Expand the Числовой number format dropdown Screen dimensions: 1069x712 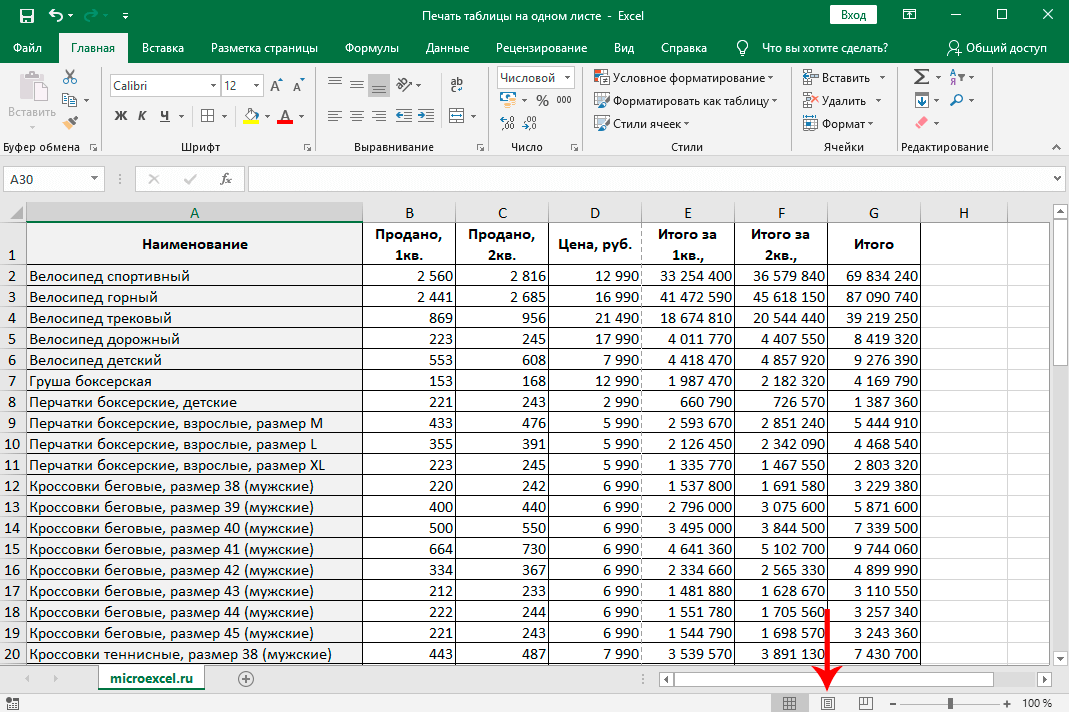tap(568, 77)
